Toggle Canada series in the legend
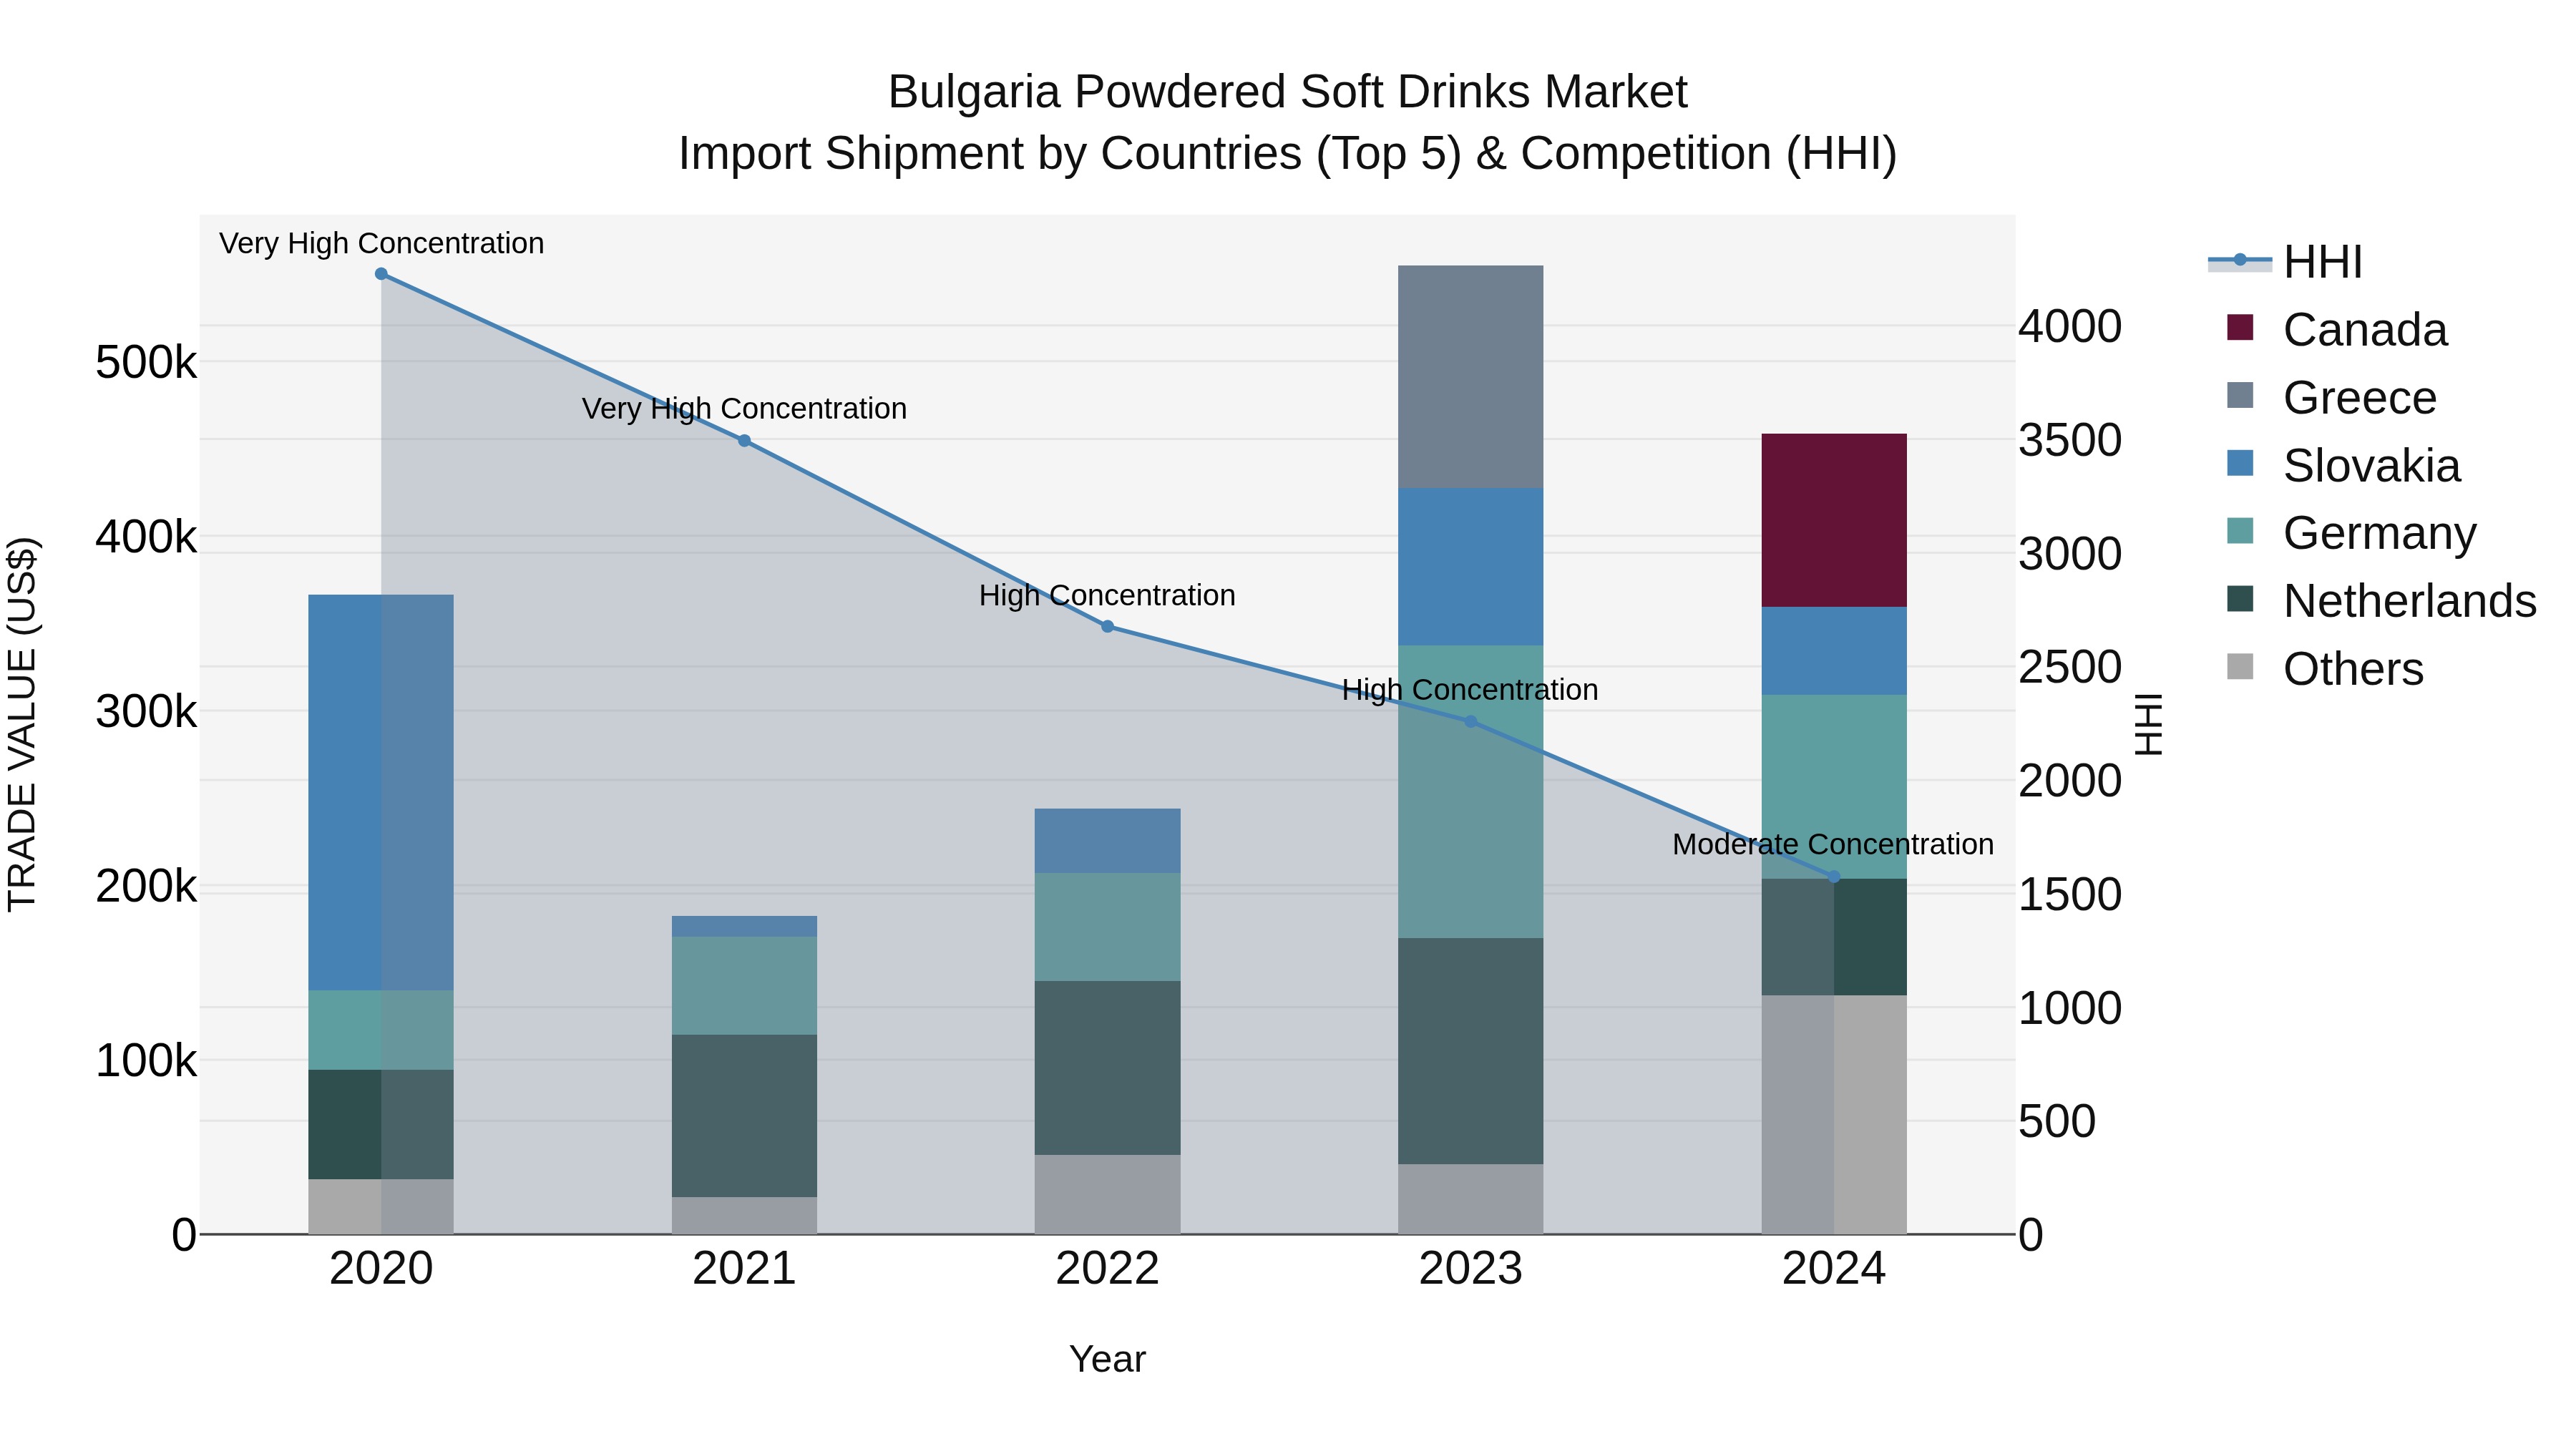Viewport: 2576px width, 1449px height. pos(2336,330)
